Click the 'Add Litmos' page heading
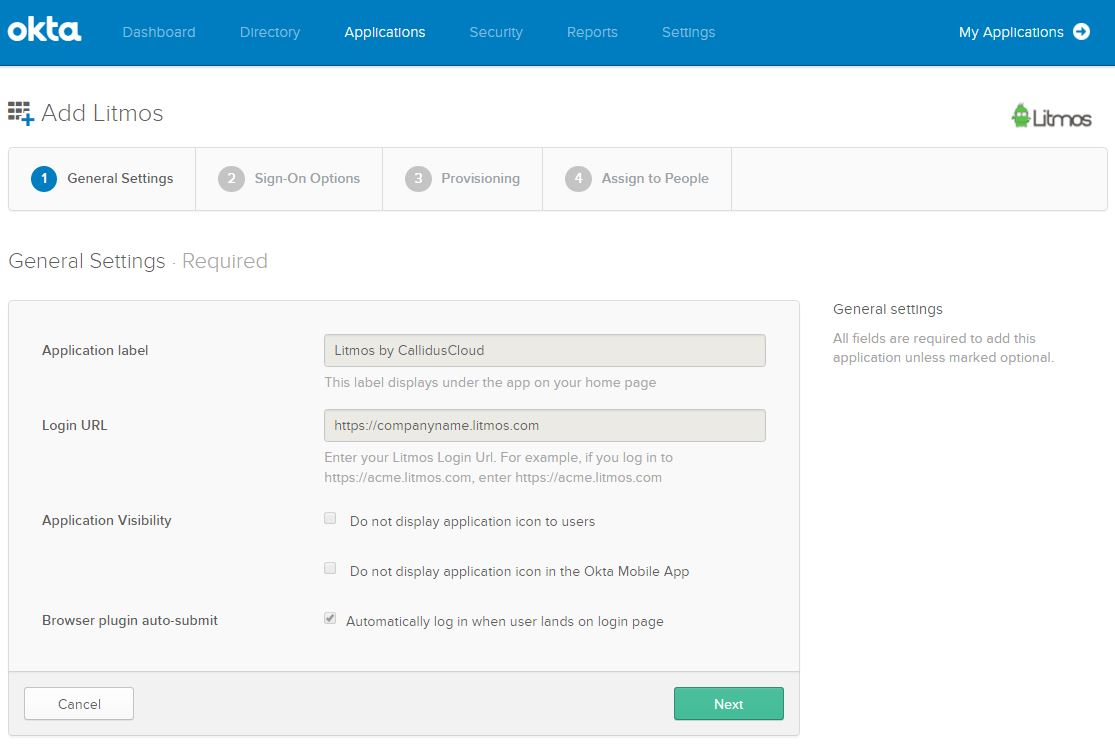Image resolution: width=1115 pixels, height=744 pixels. (102, 113)
